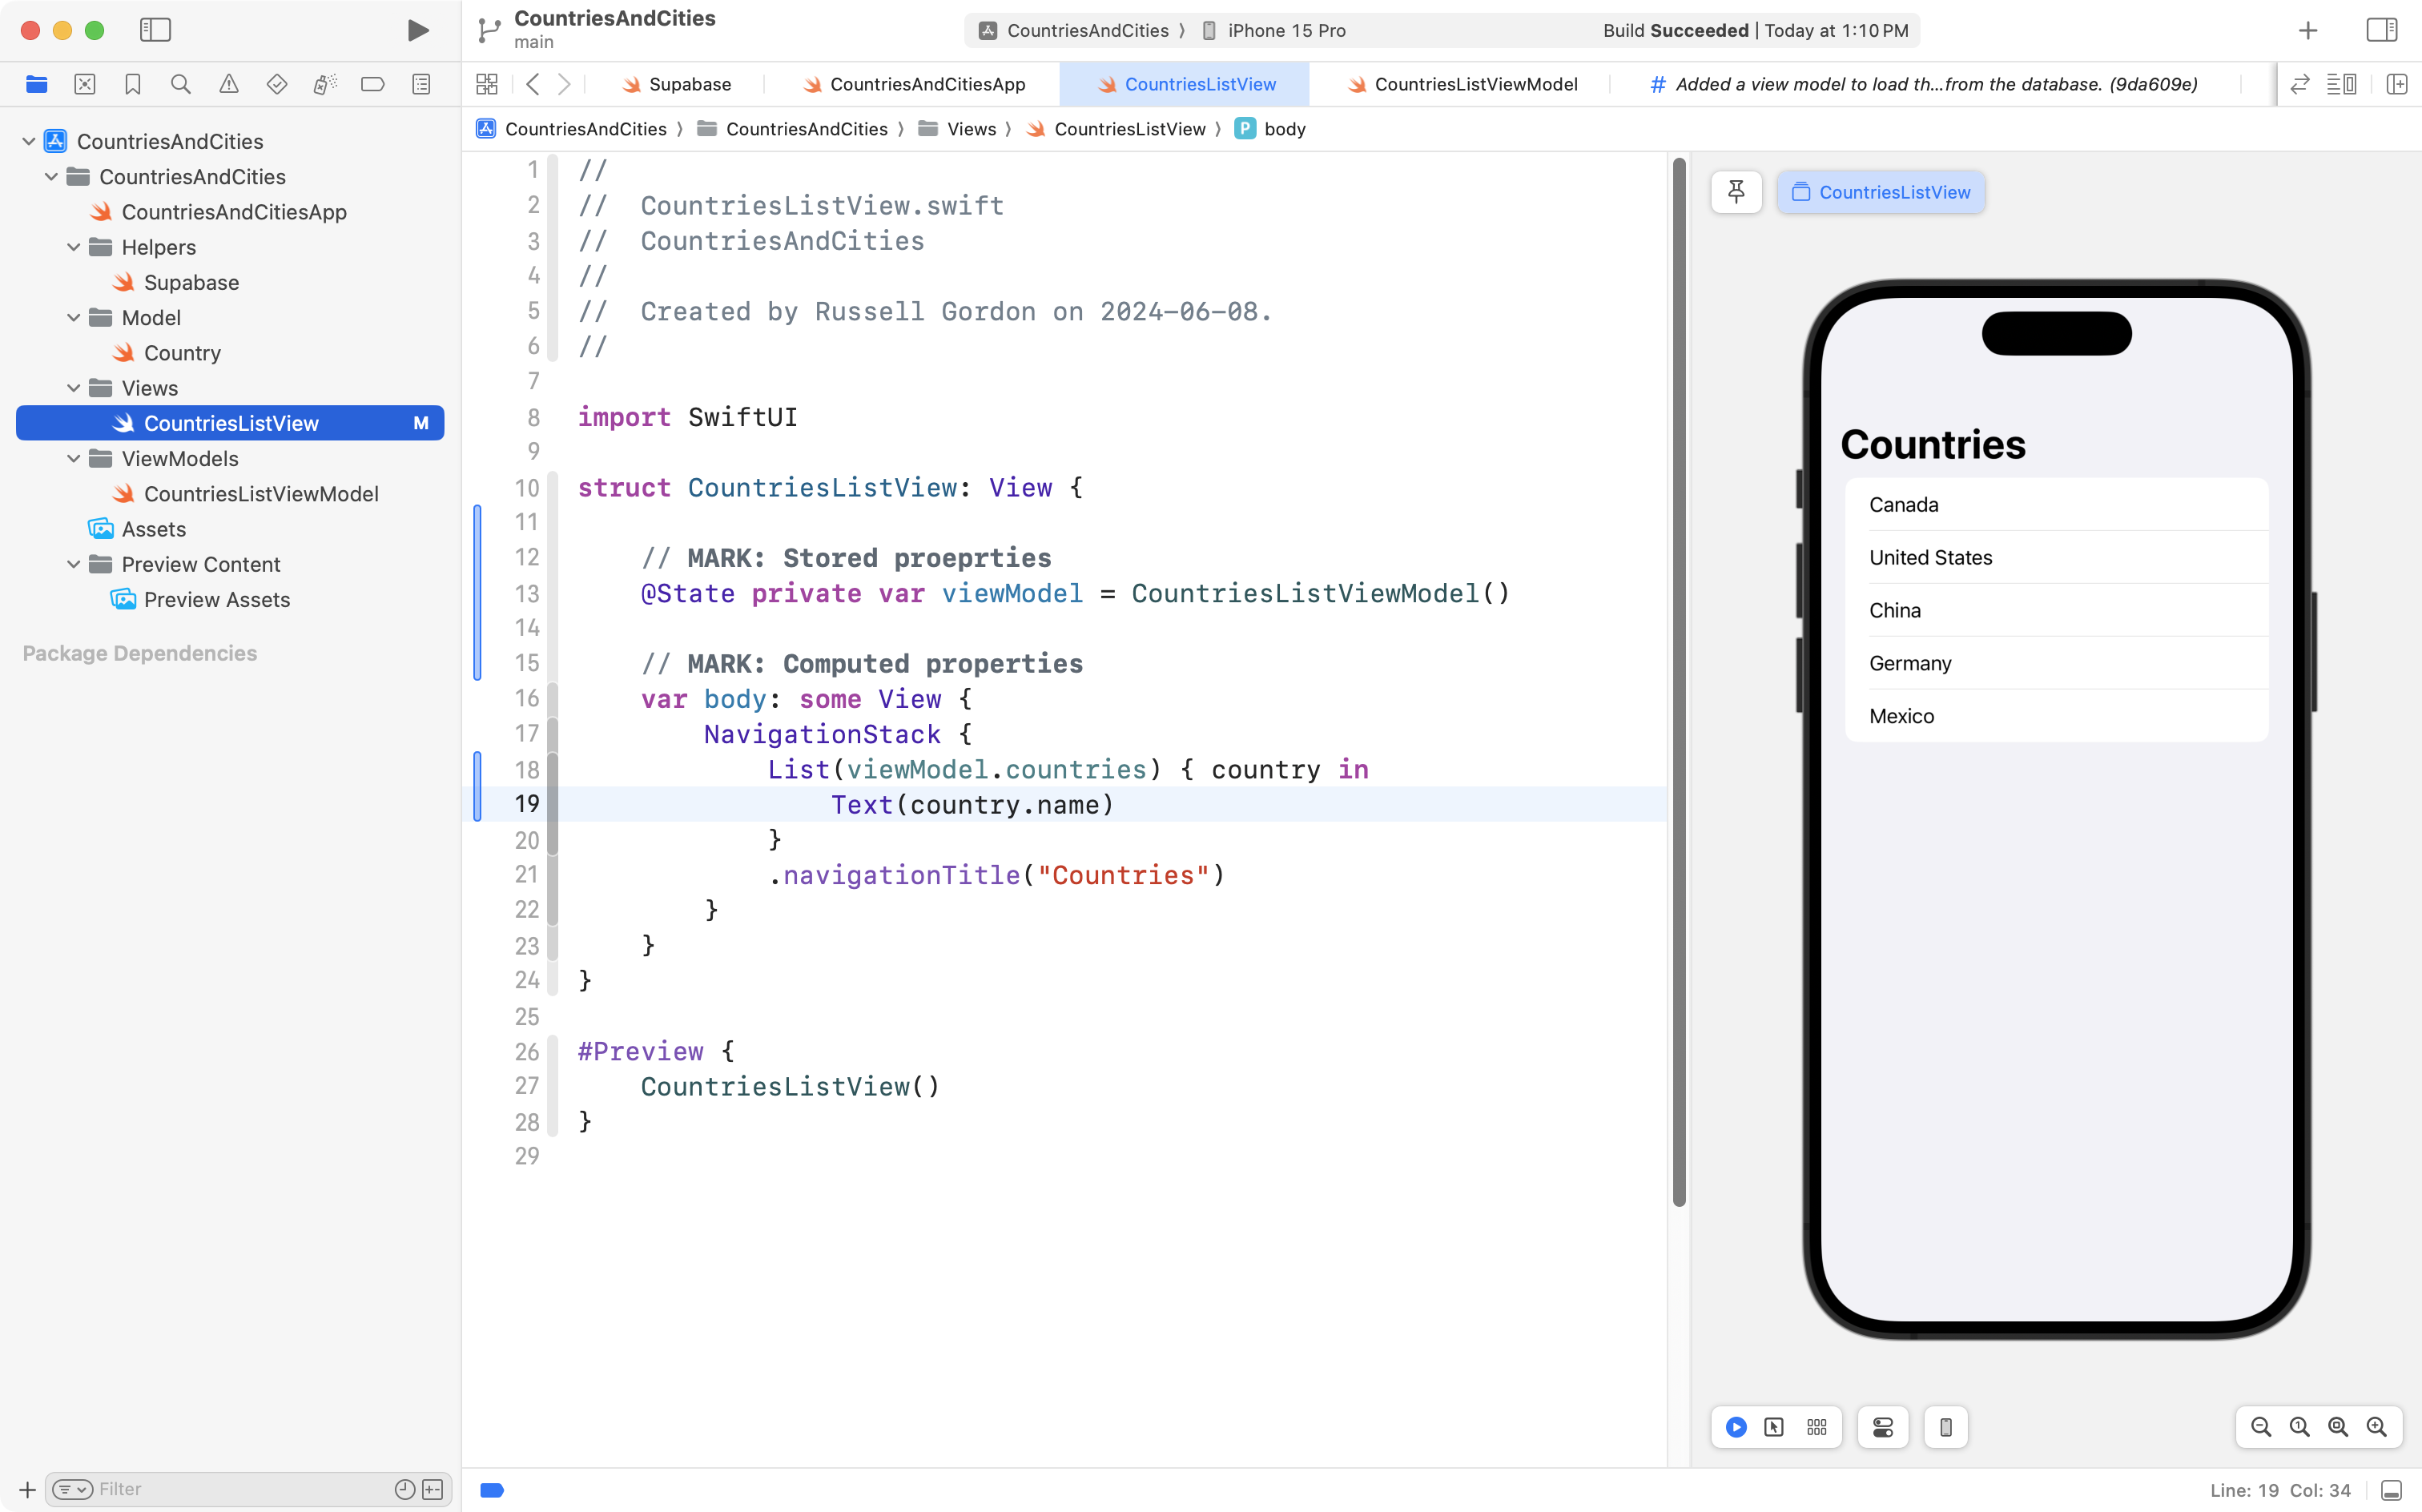Toggle the left navigator sidebar

tap(155, 30)
